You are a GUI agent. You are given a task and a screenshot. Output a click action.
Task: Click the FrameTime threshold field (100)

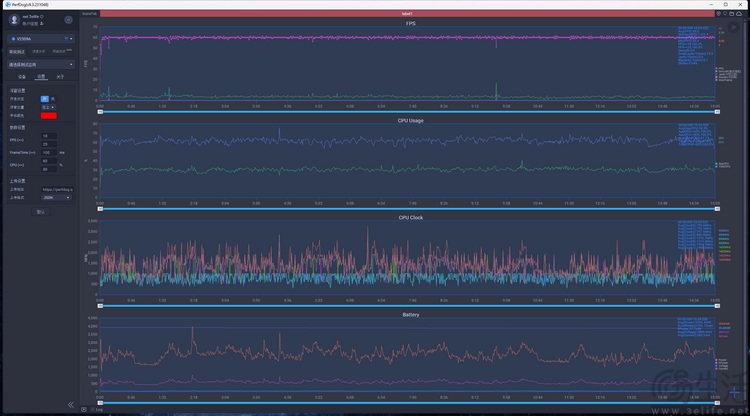(49, 153)
